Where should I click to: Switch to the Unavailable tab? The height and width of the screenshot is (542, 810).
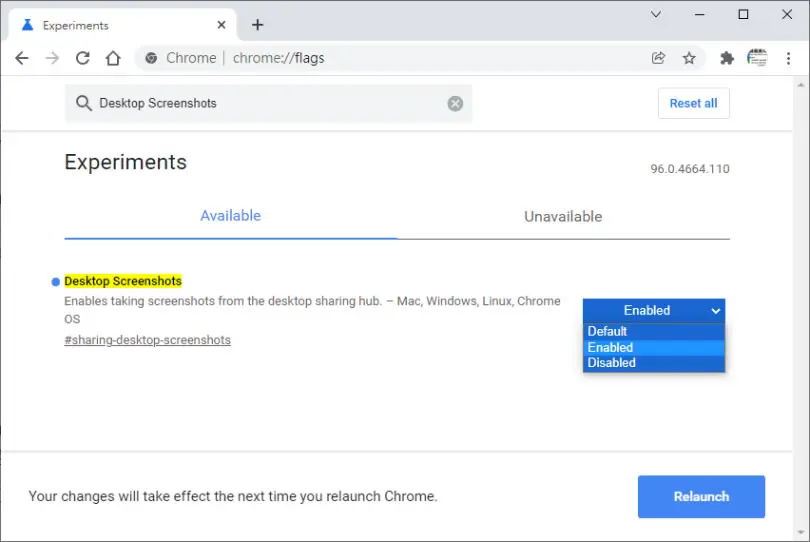click(x=563, y=216)
